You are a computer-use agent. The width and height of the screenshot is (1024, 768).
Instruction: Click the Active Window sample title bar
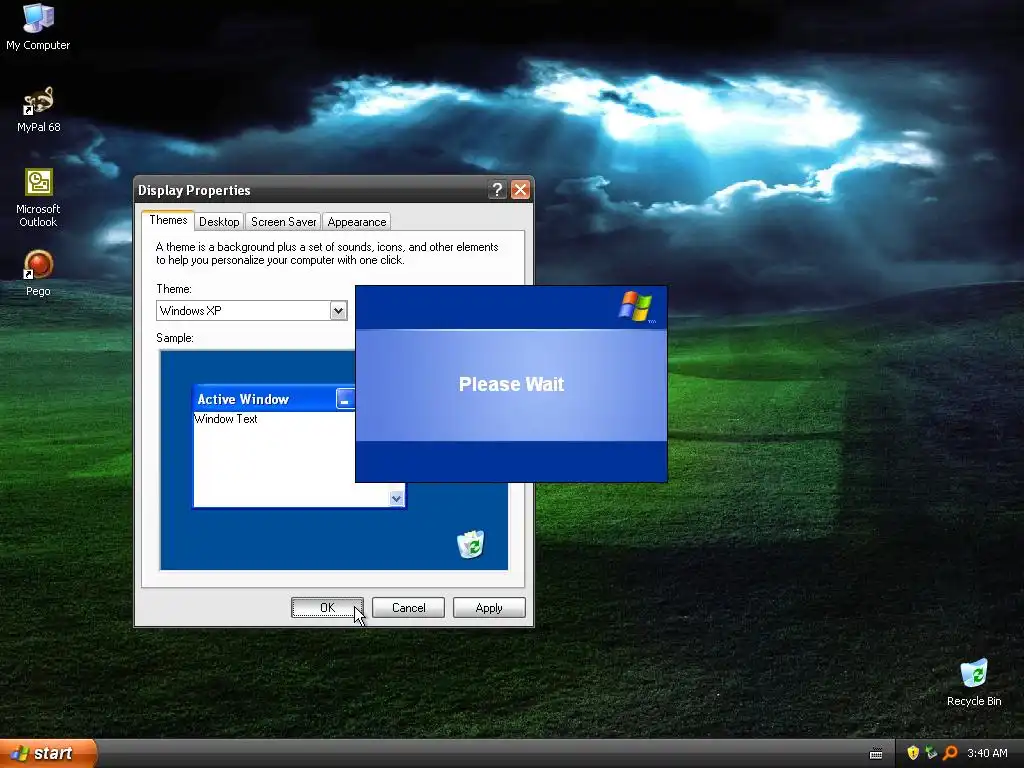pyautogui.click(x=274, y=399)
